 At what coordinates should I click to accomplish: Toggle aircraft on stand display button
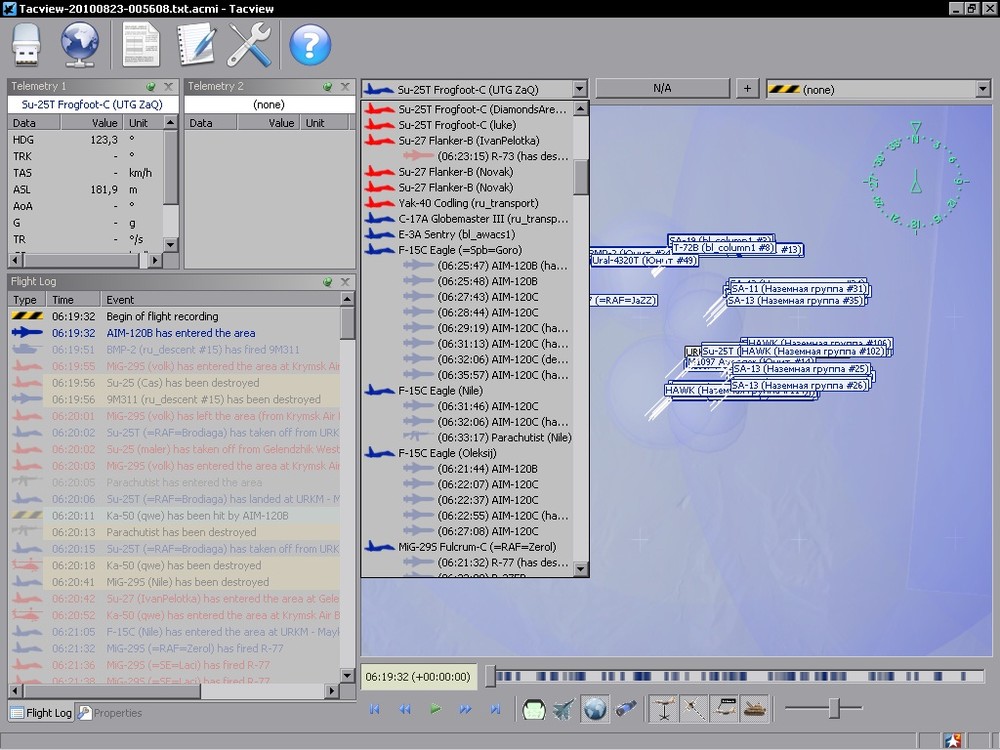coord(664,709)
